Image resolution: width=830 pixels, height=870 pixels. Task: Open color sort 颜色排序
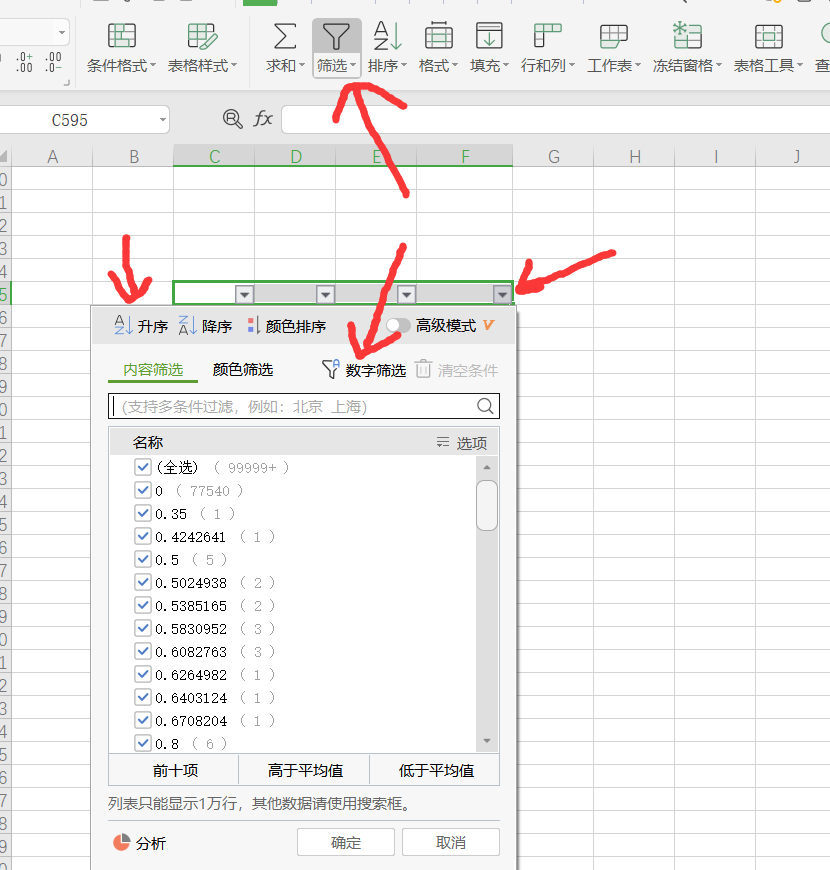click(287, 326)
